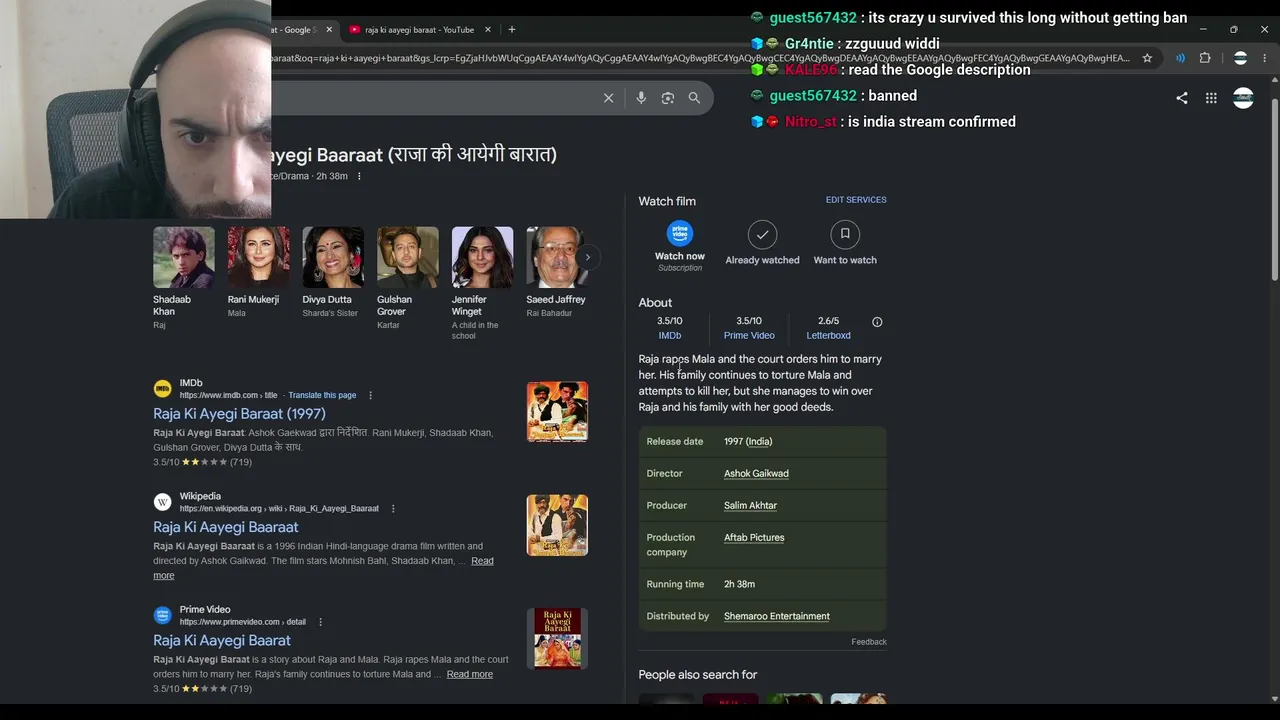The image size is (1280, 720).
Task: Click the Prime Video Watch now icon
Action: (680, 234)
